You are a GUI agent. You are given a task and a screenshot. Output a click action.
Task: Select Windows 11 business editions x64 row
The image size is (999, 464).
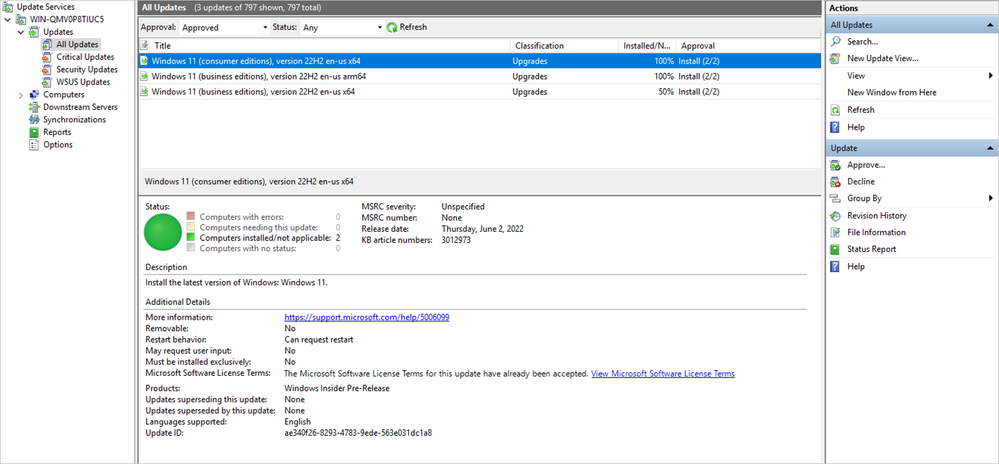click(480, 92)
